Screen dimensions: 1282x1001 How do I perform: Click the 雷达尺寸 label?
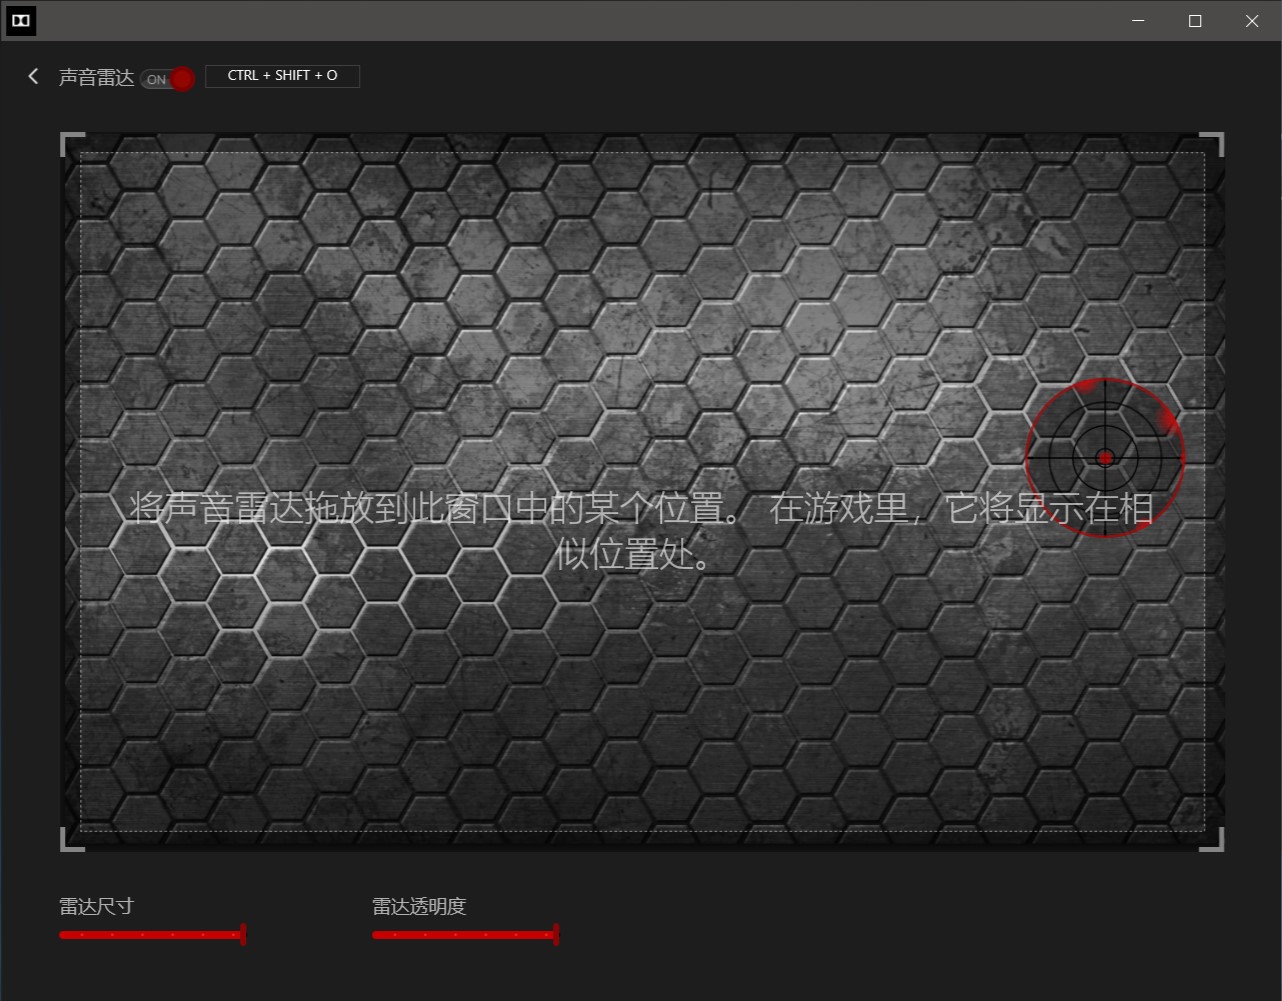[x=96, y=907]
